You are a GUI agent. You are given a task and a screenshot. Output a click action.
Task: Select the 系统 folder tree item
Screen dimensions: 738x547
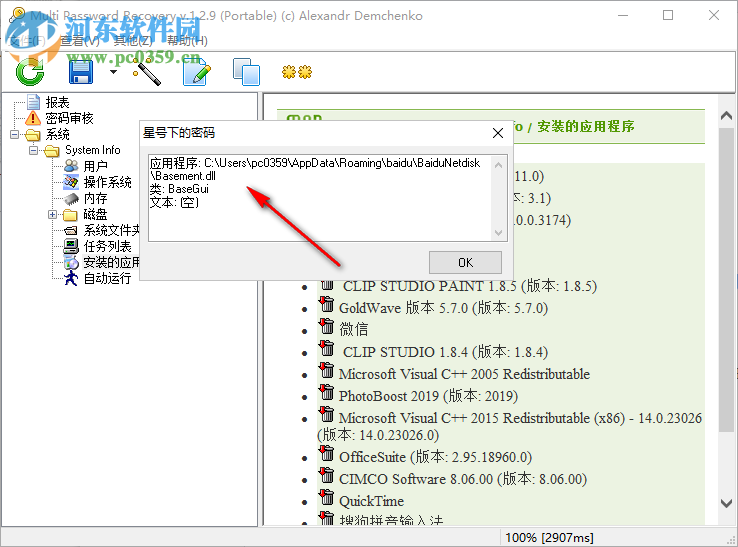click(x=57, y=135)
